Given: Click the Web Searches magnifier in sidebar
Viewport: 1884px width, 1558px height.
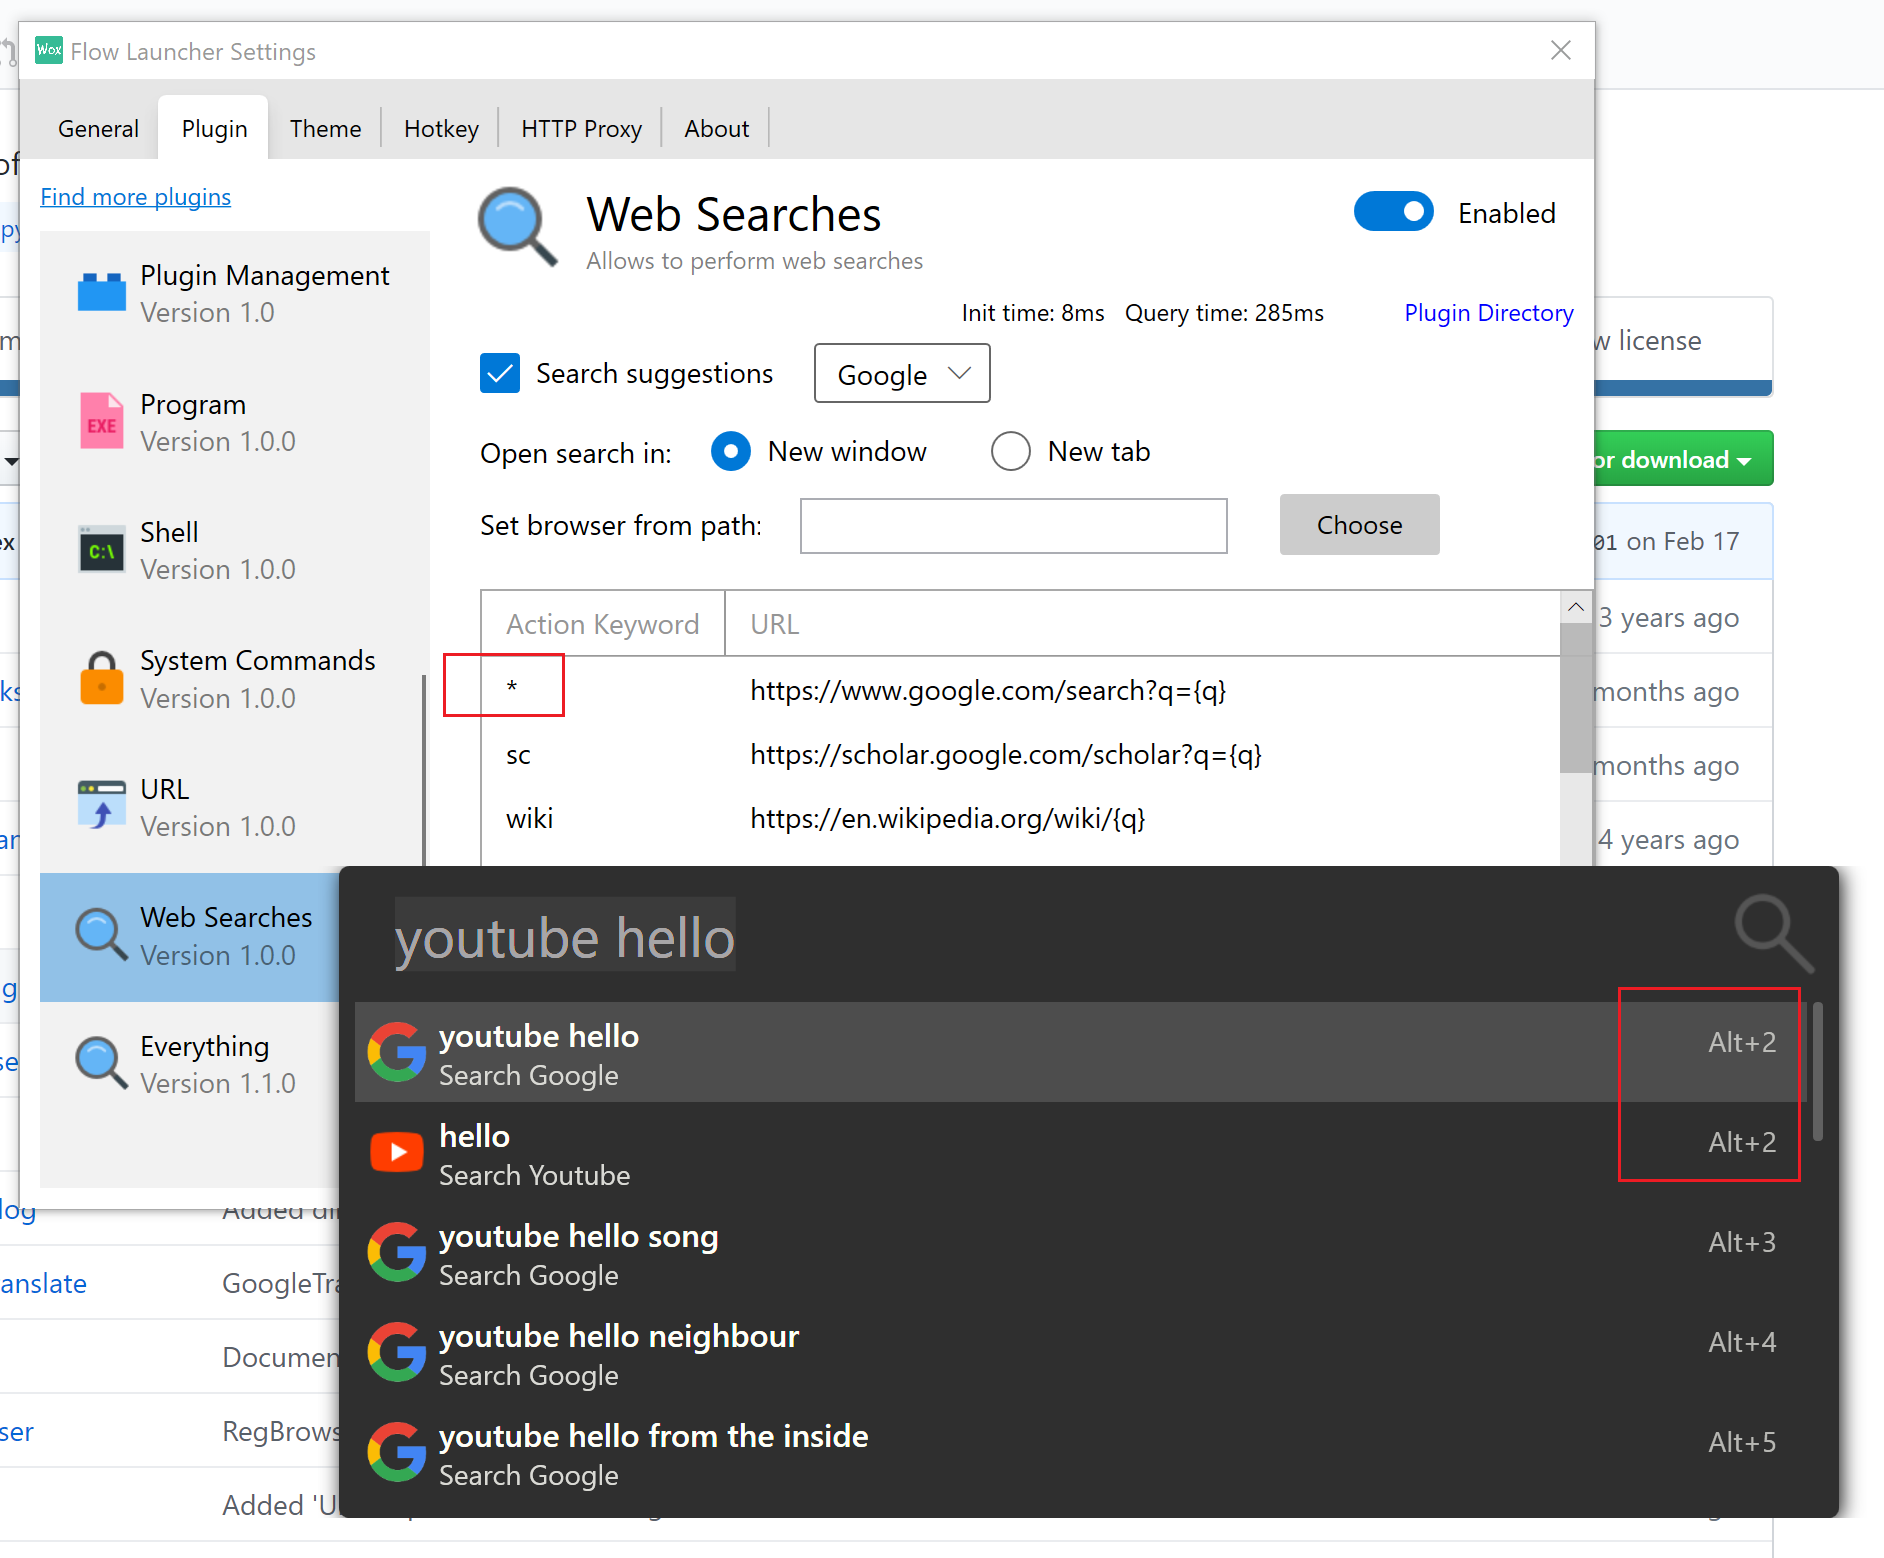Looking at the screenshot, I should [x=102, y=936].
